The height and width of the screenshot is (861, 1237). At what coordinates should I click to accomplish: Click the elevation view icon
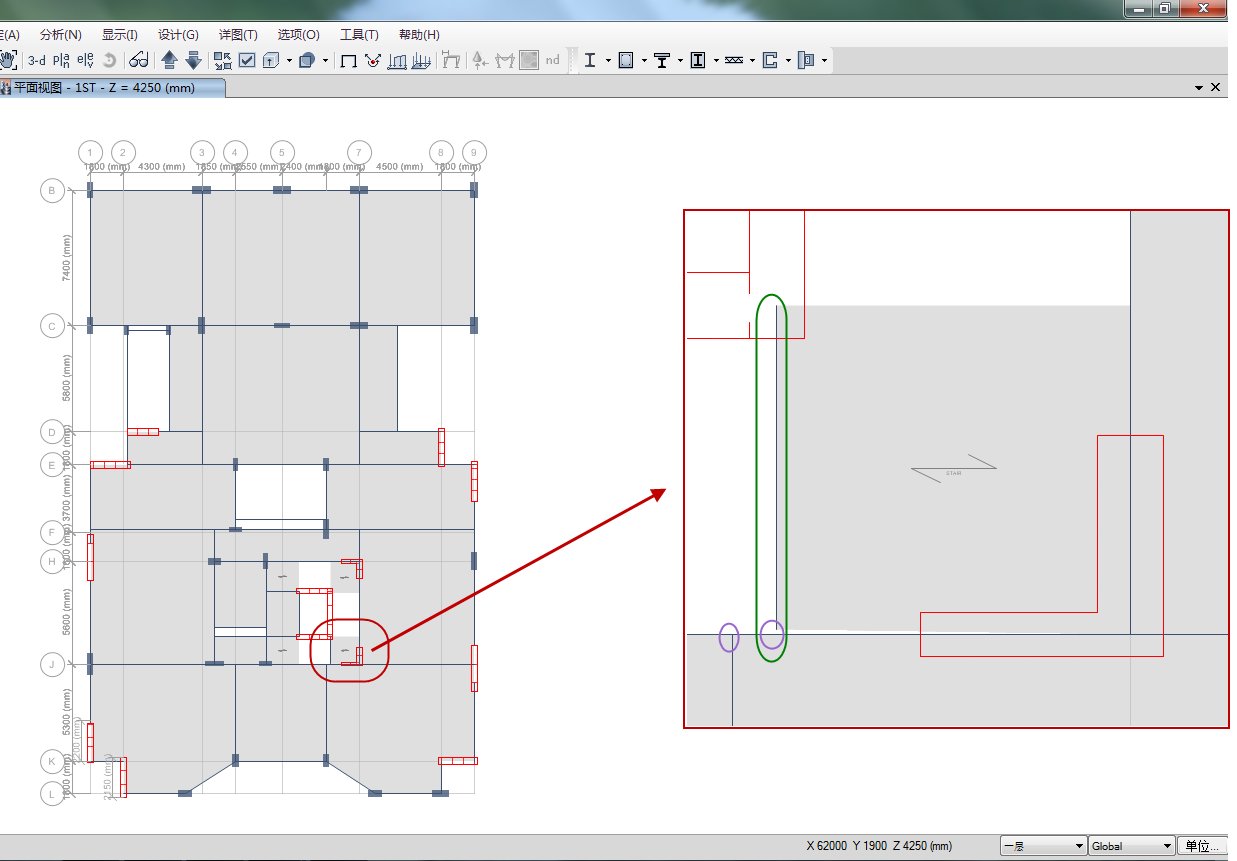pos(86,60)
